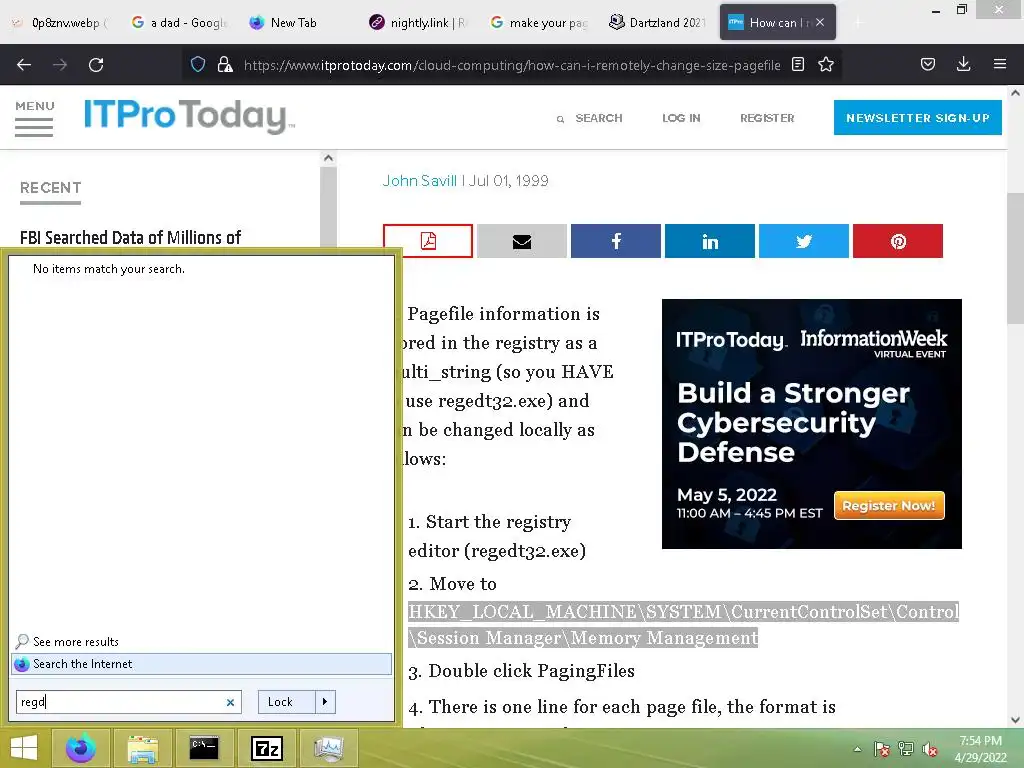
Task: Click Register Now! in the cybersecurity ad
Action: click(x=889, y=505)
